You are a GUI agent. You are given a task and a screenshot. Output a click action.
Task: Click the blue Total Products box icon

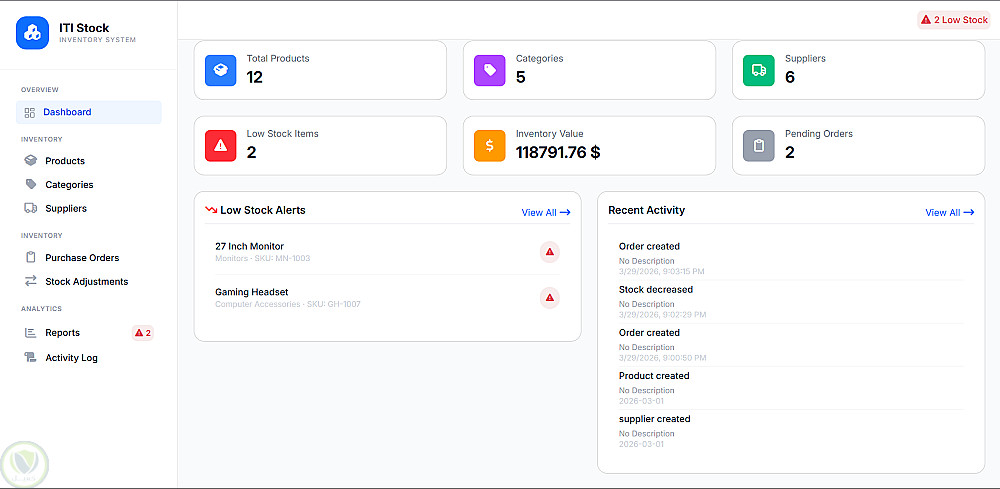click(x=221, y=70)
